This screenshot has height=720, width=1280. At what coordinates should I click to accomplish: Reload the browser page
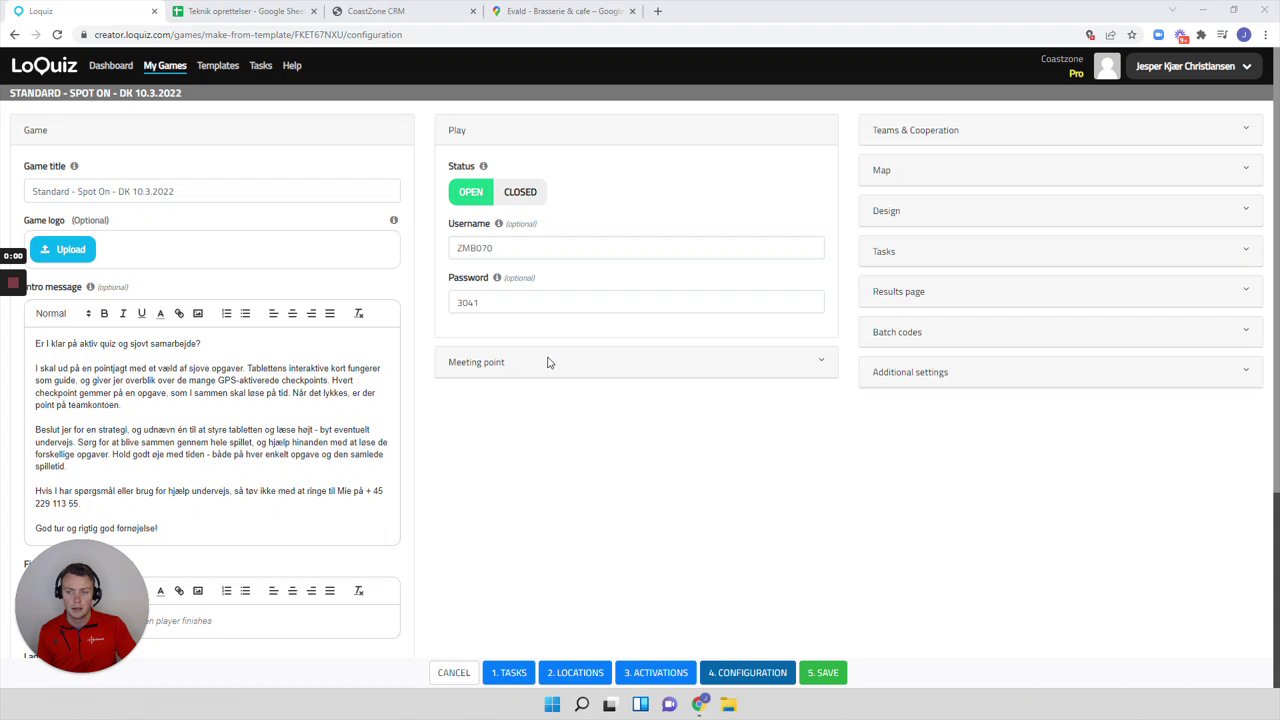click(x=57, y=34)
